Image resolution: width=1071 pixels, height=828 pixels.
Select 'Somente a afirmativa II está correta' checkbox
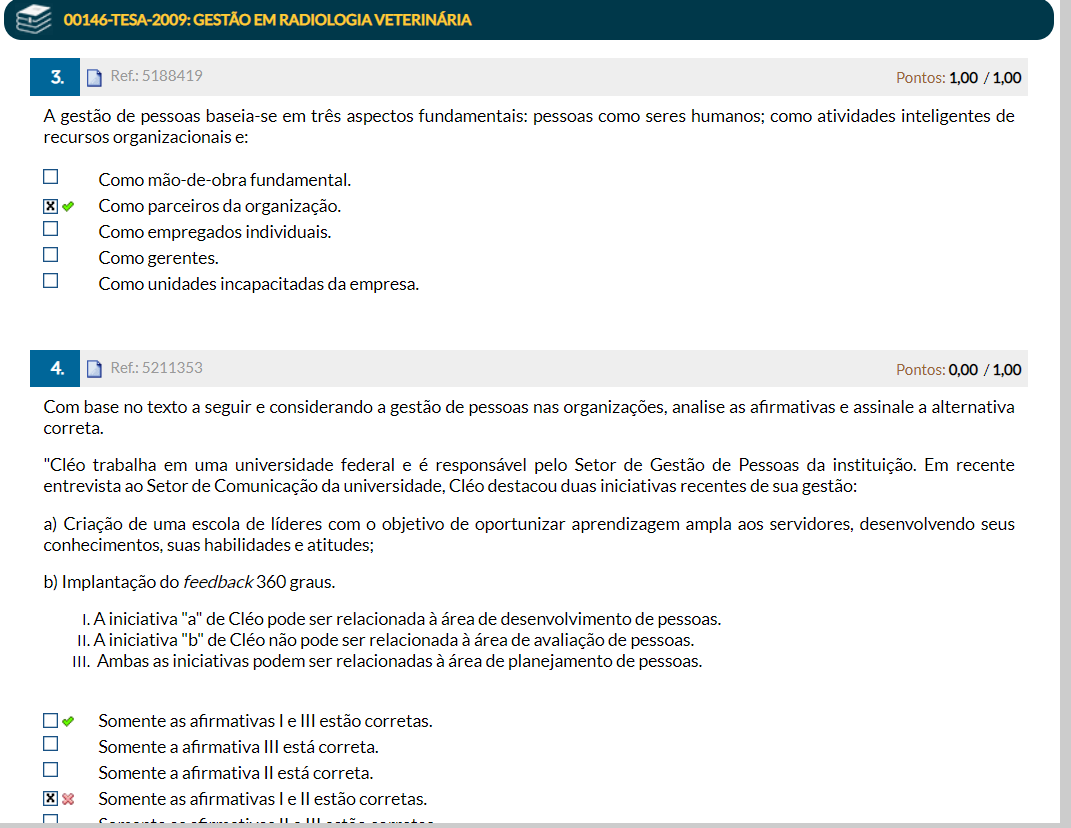click(x=51, y=770)
